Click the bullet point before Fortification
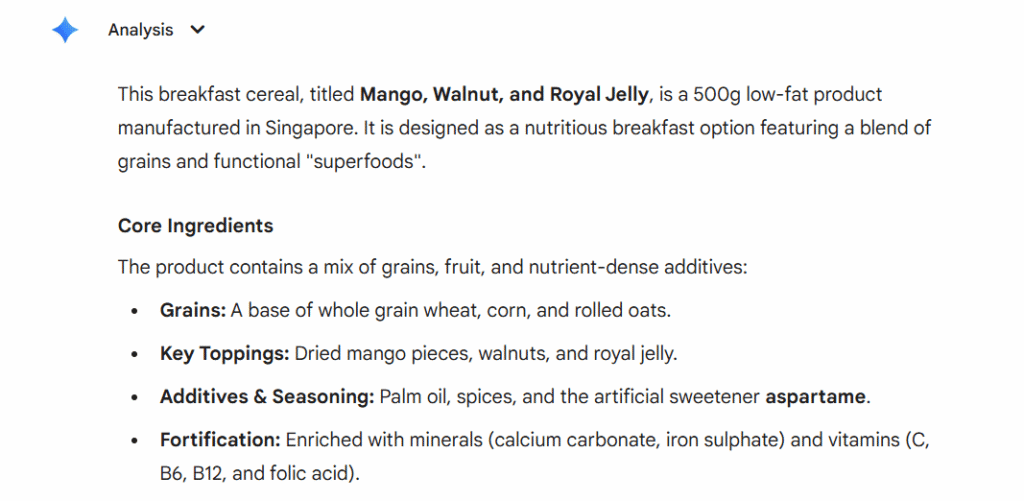The height and width of the screenshot is (501, 1024). tap(135, 440)
